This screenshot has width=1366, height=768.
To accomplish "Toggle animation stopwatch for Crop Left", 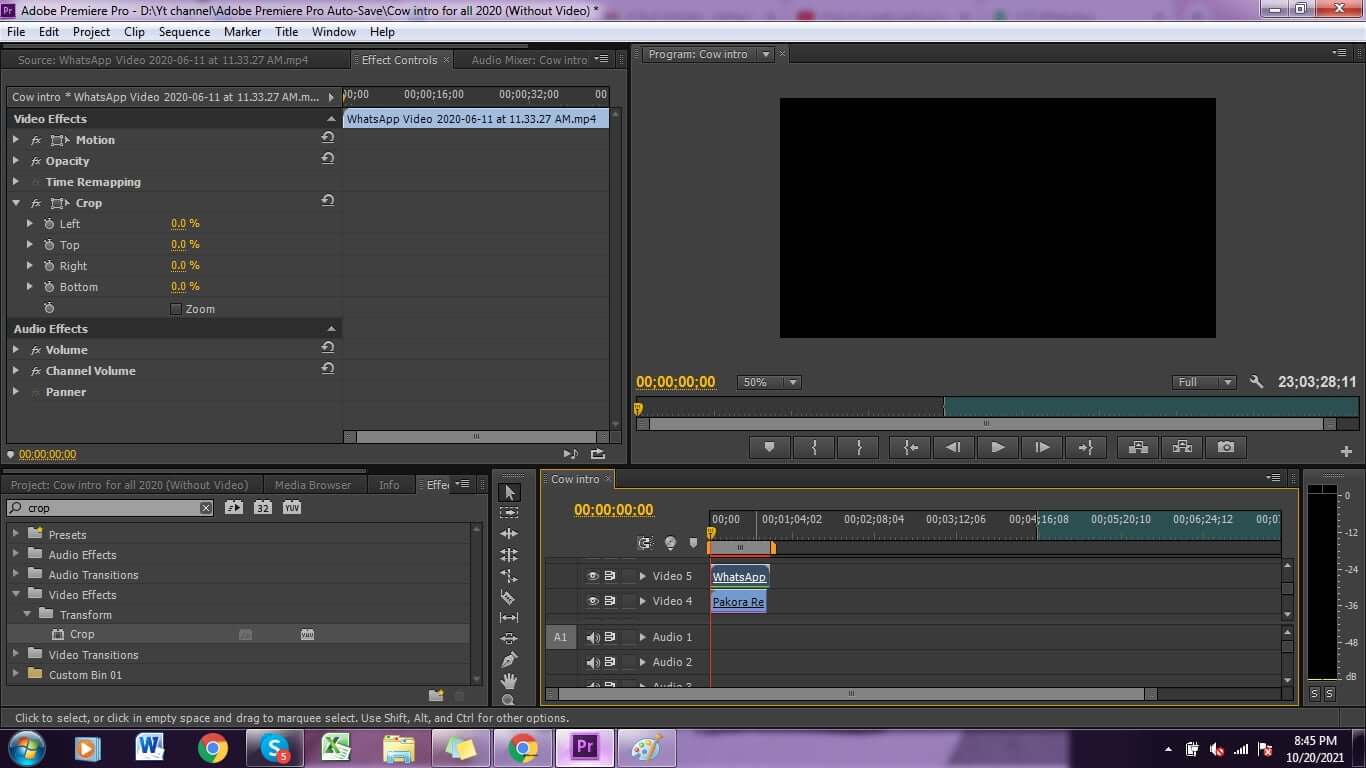I will pyautogui.click(x=49, y=223).
